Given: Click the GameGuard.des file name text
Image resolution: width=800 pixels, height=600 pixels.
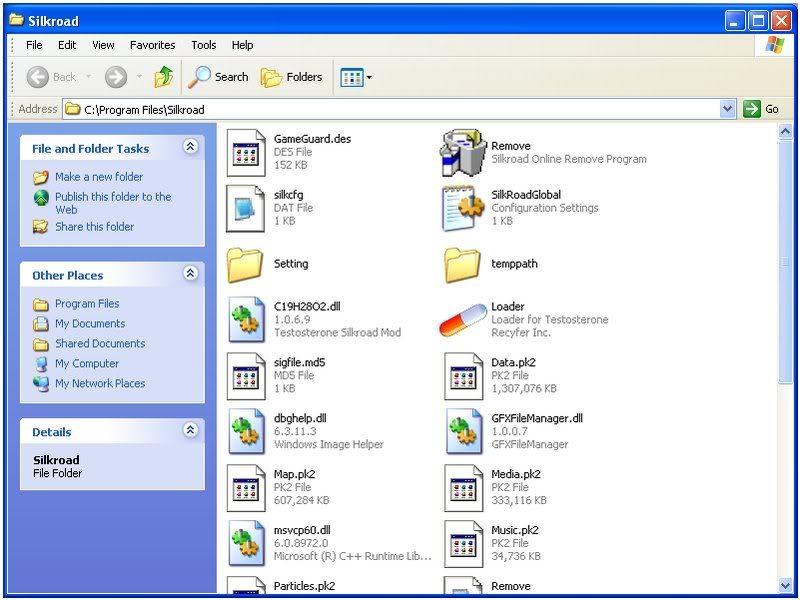Looking at the screenshot, I should point(312,139).
